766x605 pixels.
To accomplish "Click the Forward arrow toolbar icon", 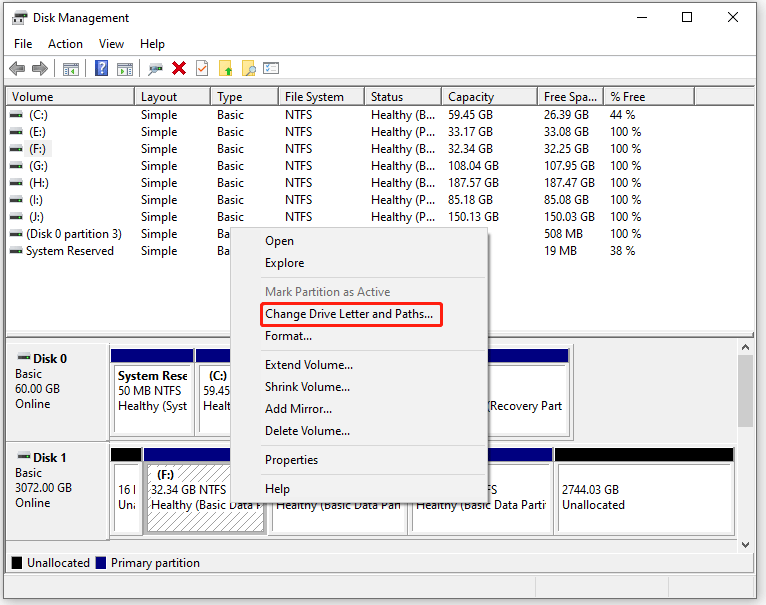I will point(40,68).
